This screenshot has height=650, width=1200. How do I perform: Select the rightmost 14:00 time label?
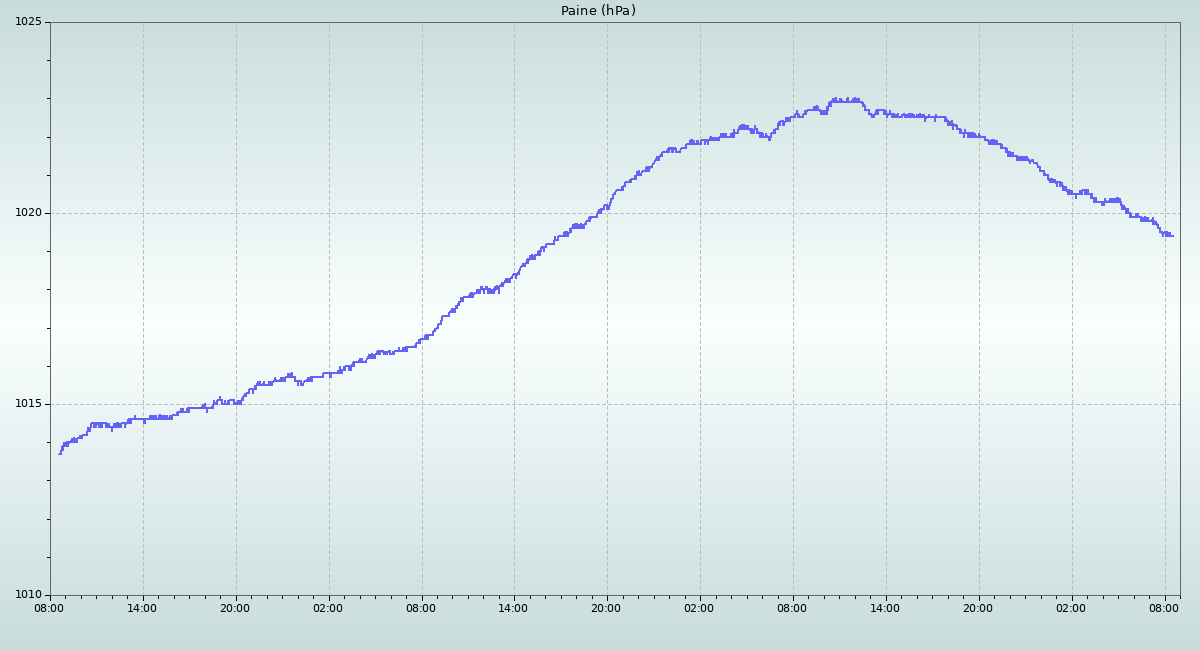click(x=885, y=607)
